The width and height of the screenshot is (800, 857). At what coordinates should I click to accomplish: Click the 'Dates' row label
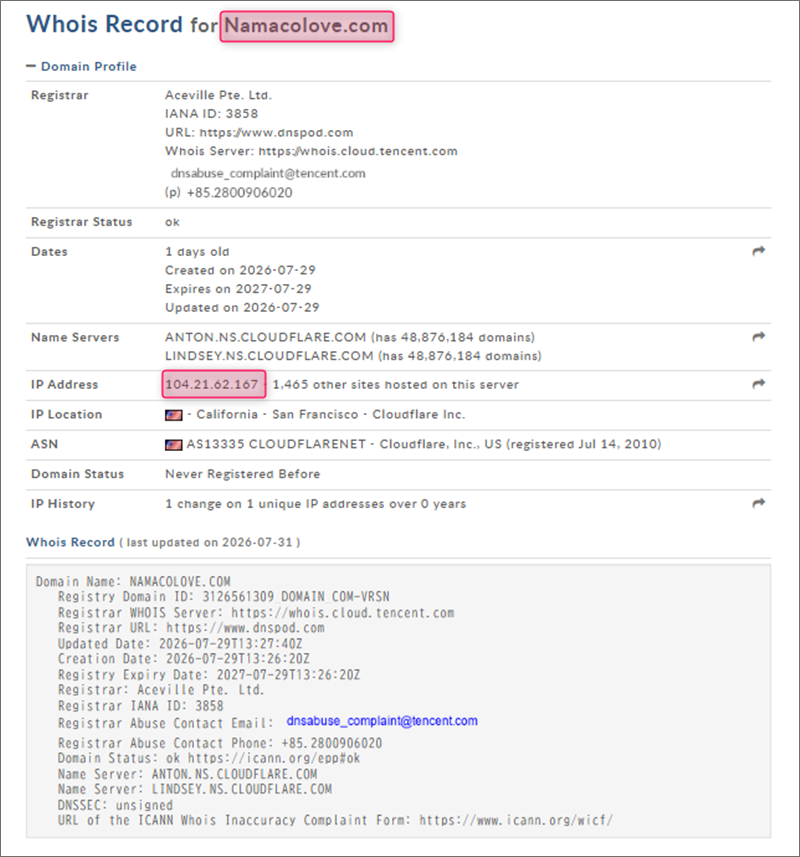49,251
